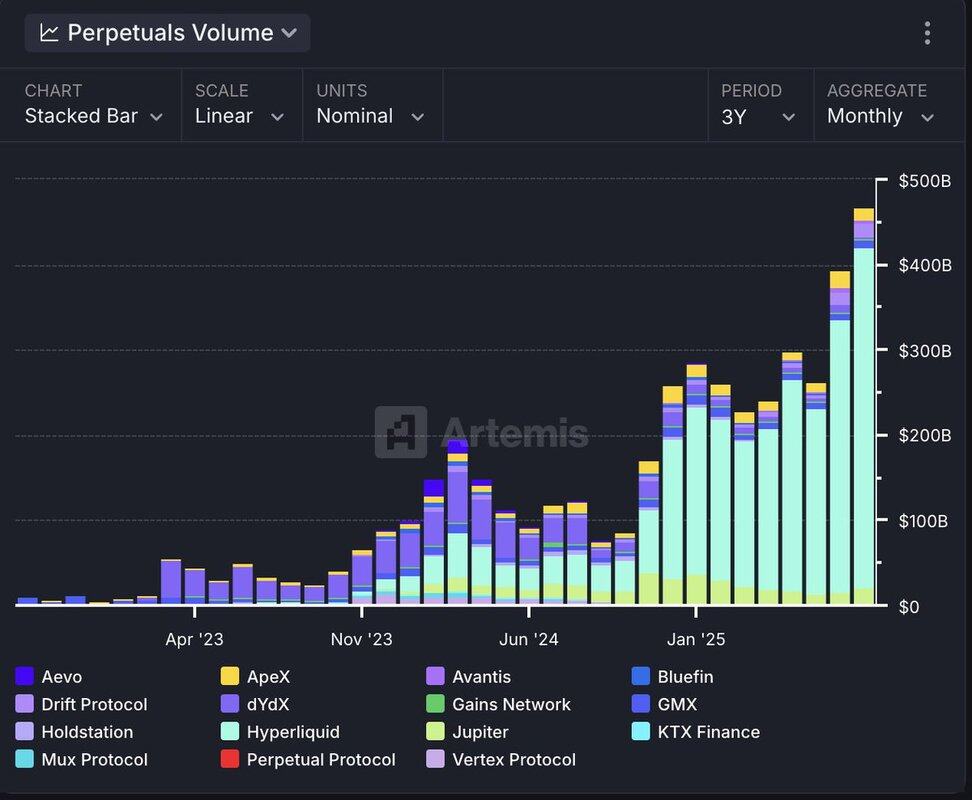Click the Nov '23 axis label
This screenshot has height=800, width=972.
tap(361, 639)
